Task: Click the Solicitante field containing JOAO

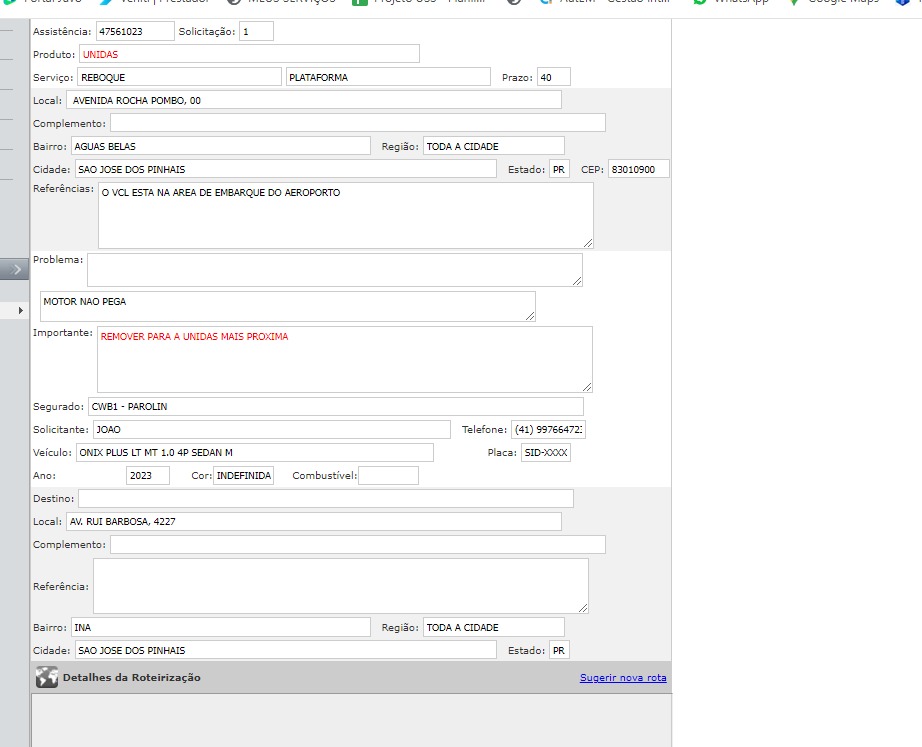Action: click(x=272, y=429)
